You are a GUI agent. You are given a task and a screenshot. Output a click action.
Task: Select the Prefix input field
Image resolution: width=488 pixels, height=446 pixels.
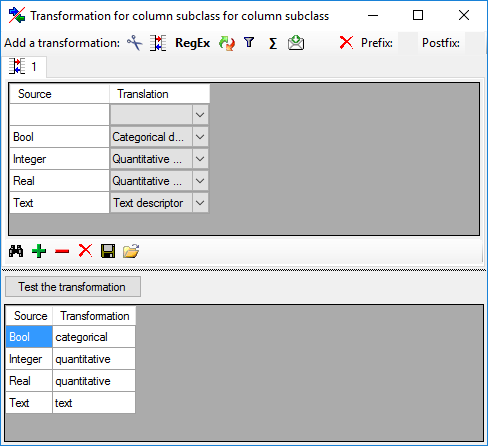408,43
